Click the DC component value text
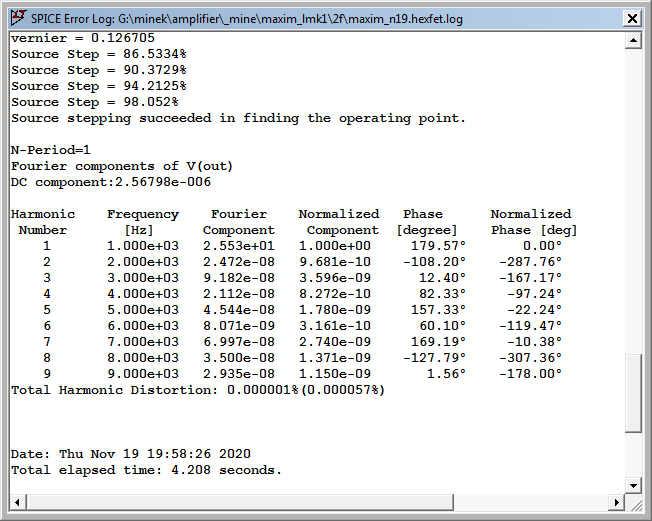The image size is (652, 521). (x=163, y=182)
